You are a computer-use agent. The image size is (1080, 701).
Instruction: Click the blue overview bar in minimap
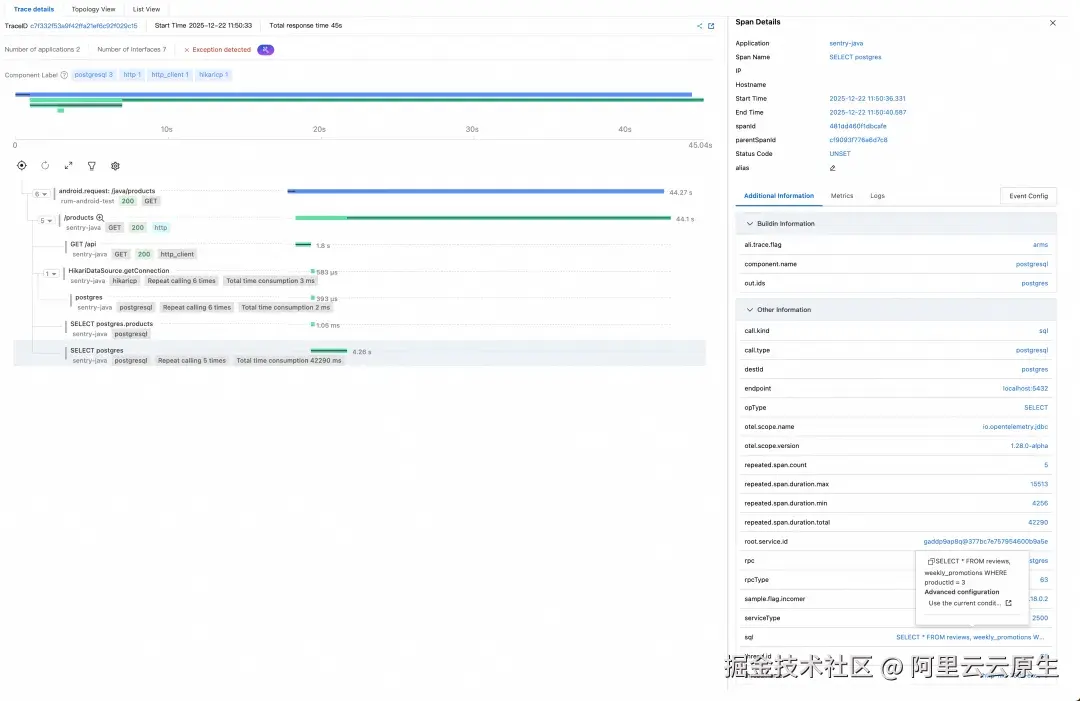pyautogui.click(x=353, y=94)
